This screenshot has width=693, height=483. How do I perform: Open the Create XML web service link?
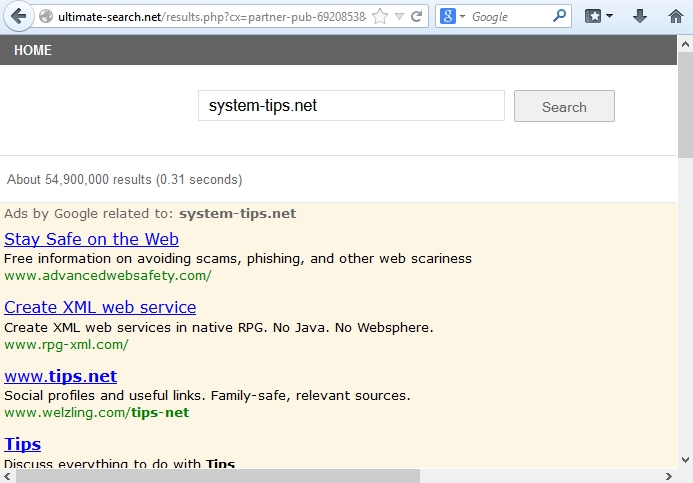pos(100,307)
